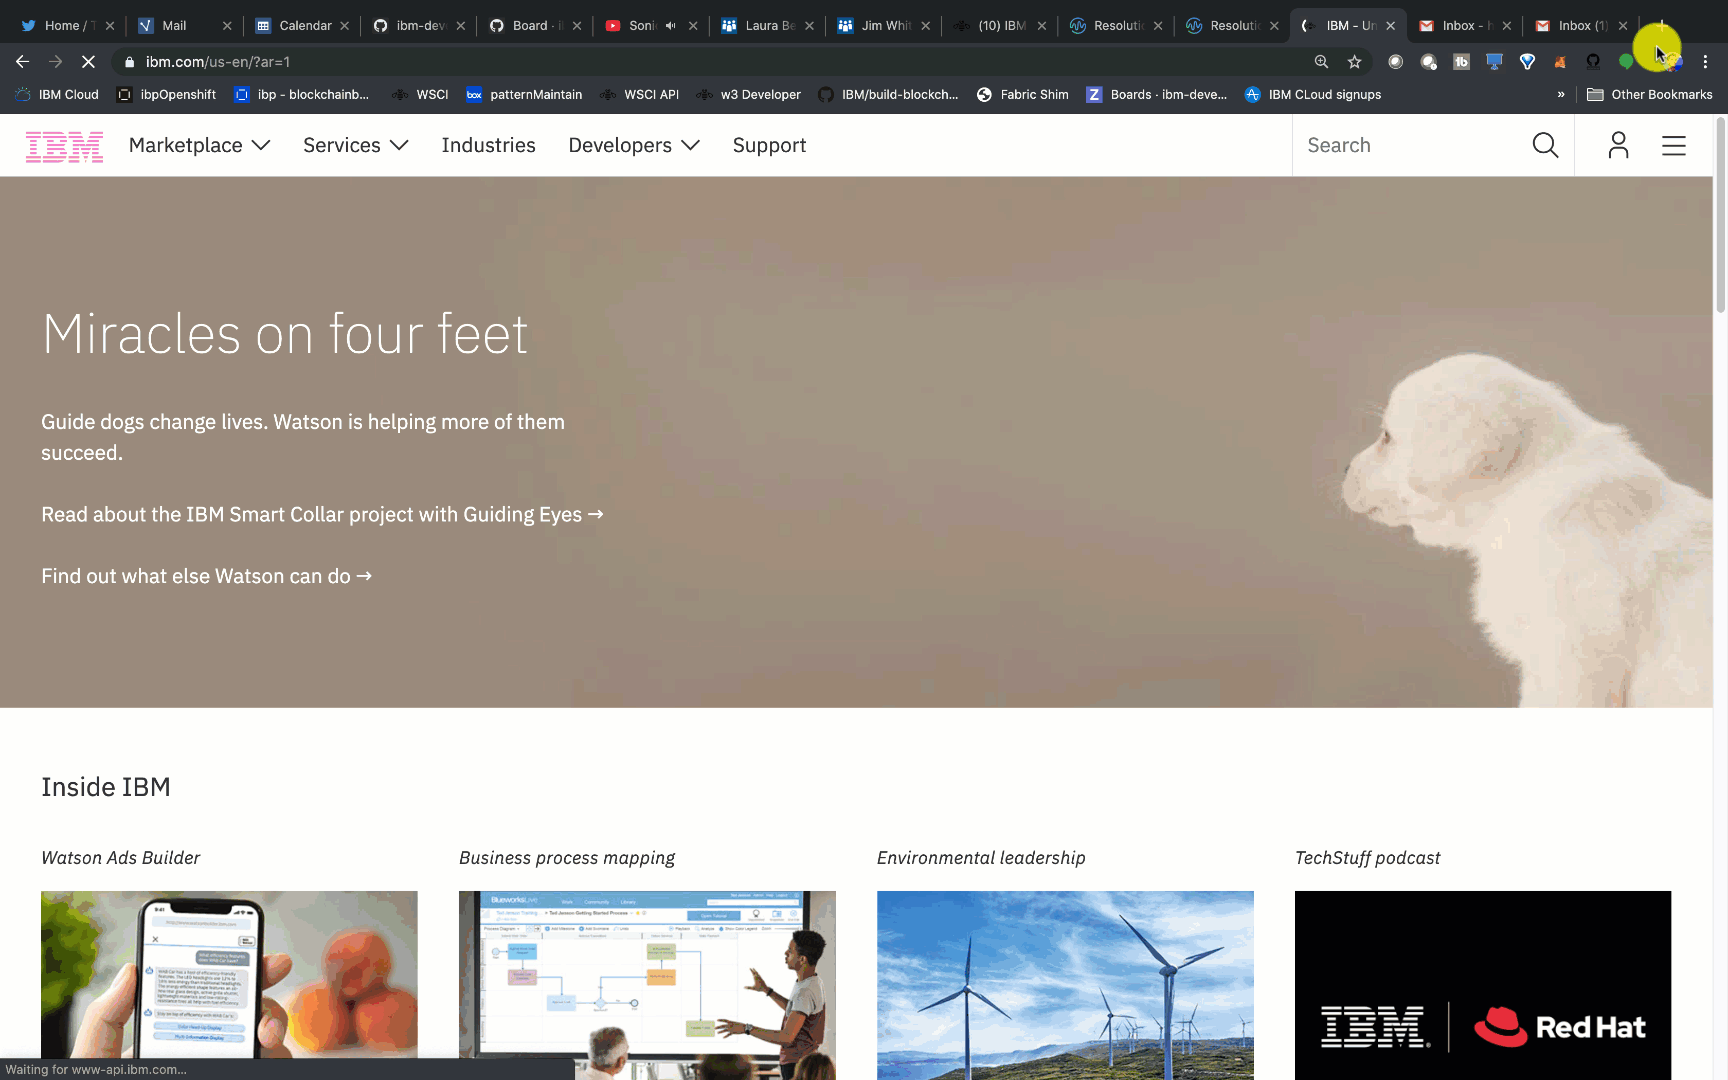The width and height of the screenshot is (1728, 1080).
Task: Click the address bar URL
Action: point(218,62)
